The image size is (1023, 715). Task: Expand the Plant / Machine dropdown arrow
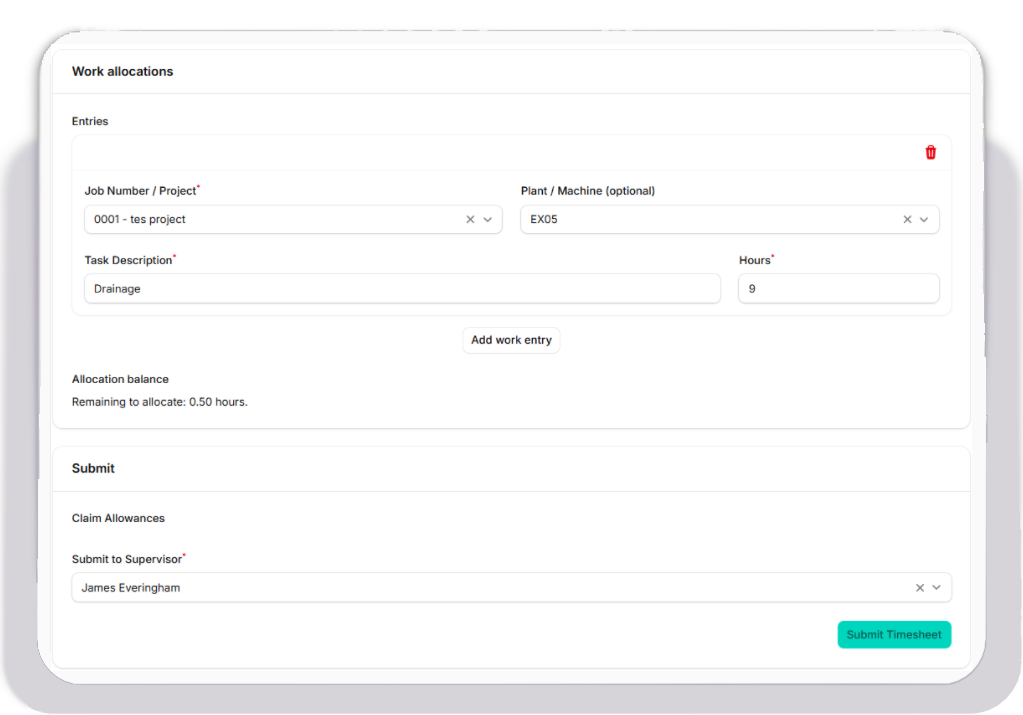(x=924, y=220)
